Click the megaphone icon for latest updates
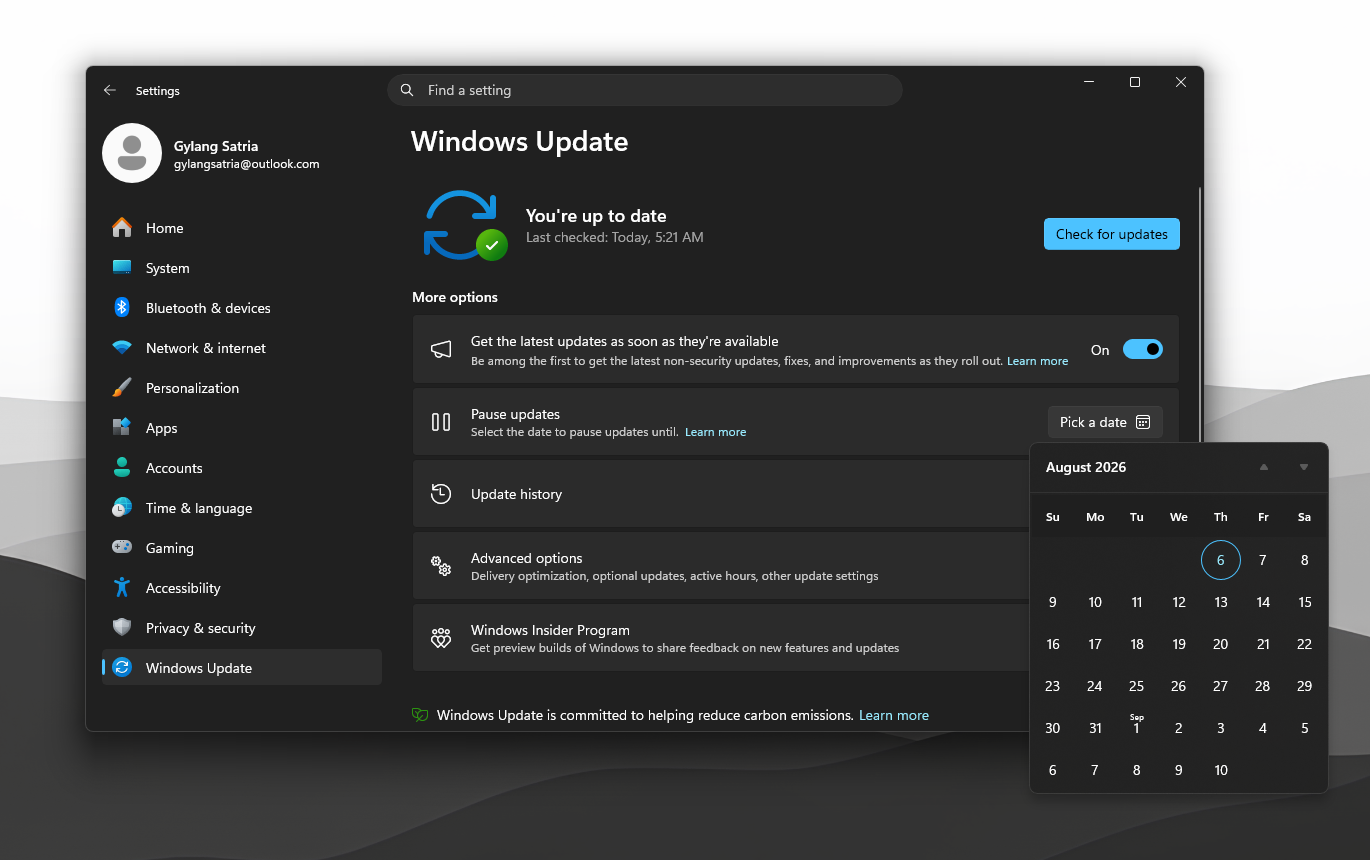Image resolution: width=1370 pixels, height=860 pixels. (x=441, y=349)
